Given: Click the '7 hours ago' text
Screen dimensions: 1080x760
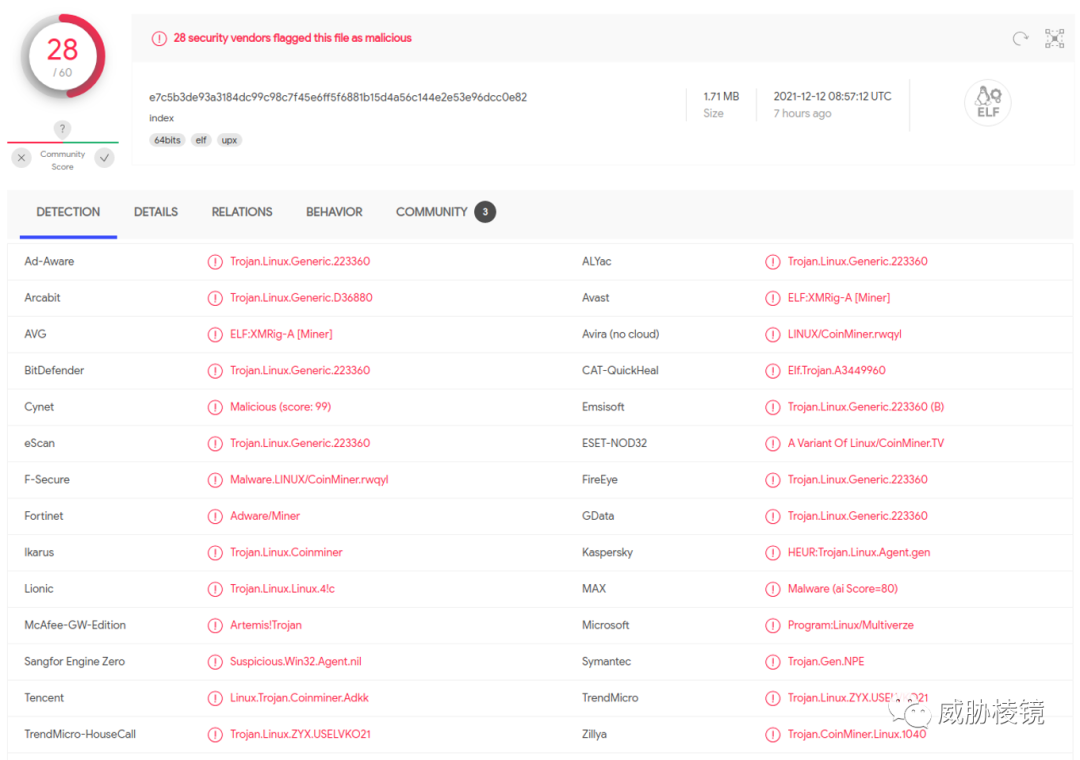Looking at the screenshot, I should click(x=802, y=113).
